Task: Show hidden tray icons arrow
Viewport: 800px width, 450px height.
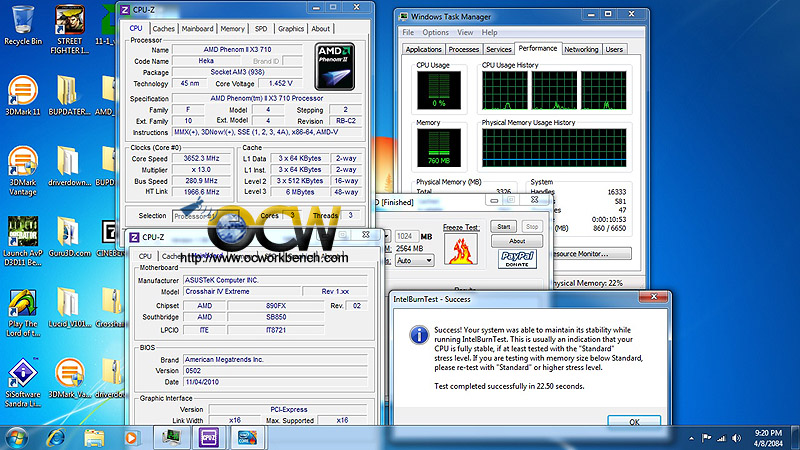Action: click(691, 438)
